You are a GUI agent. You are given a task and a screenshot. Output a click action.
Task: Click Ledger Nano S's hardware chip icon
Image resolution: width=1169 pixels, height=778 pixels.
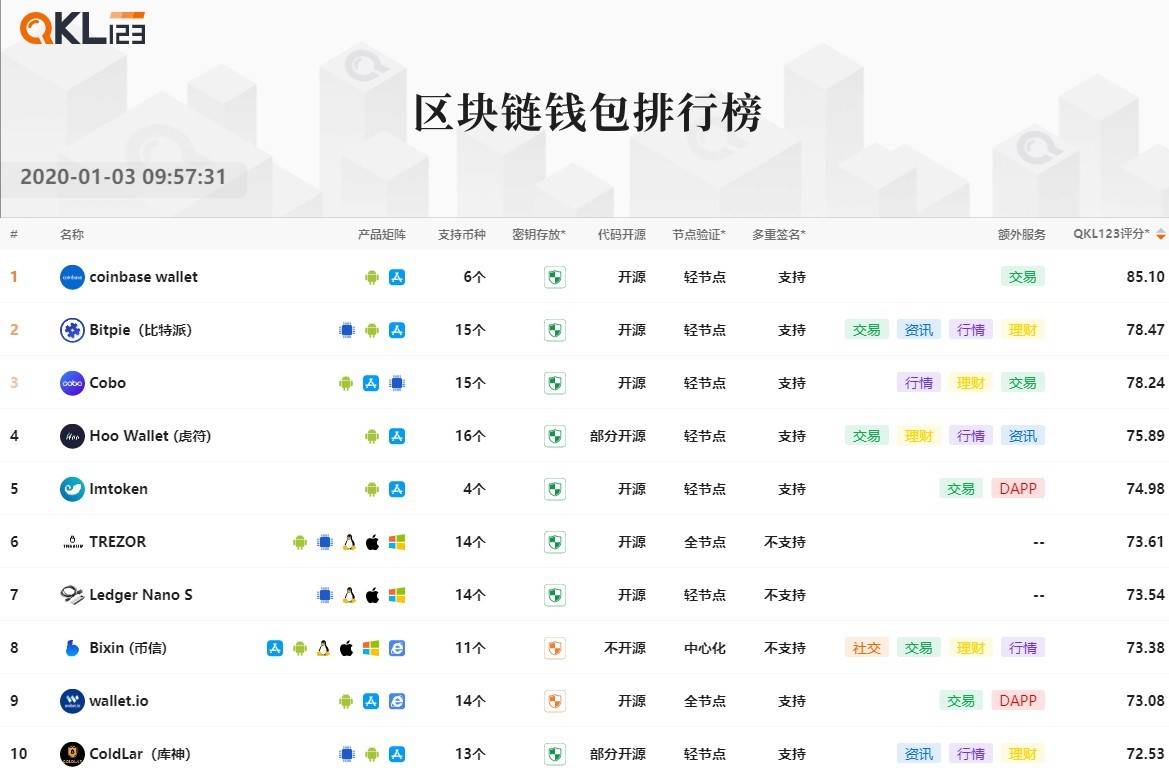324,595
